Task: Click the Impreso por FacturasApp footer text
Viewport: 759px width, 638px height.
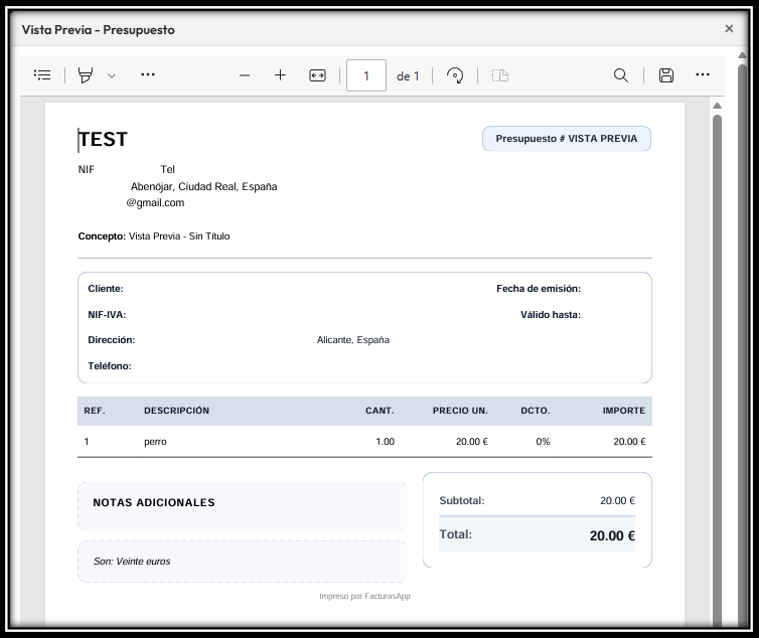Action: point(364,596)
